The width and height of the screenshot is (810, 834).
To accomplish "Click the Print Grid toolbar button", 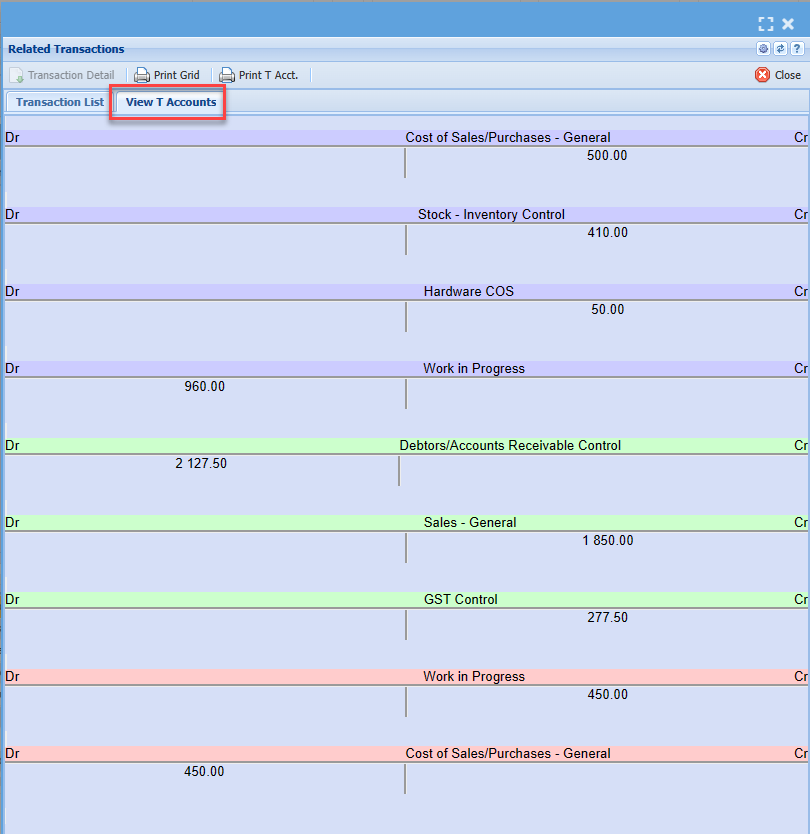I will pyautogui.click(x=168, y=75).
